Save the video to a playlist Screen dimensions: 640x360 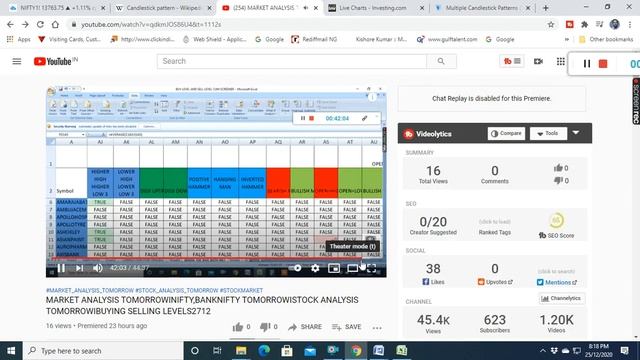(347, 327)
